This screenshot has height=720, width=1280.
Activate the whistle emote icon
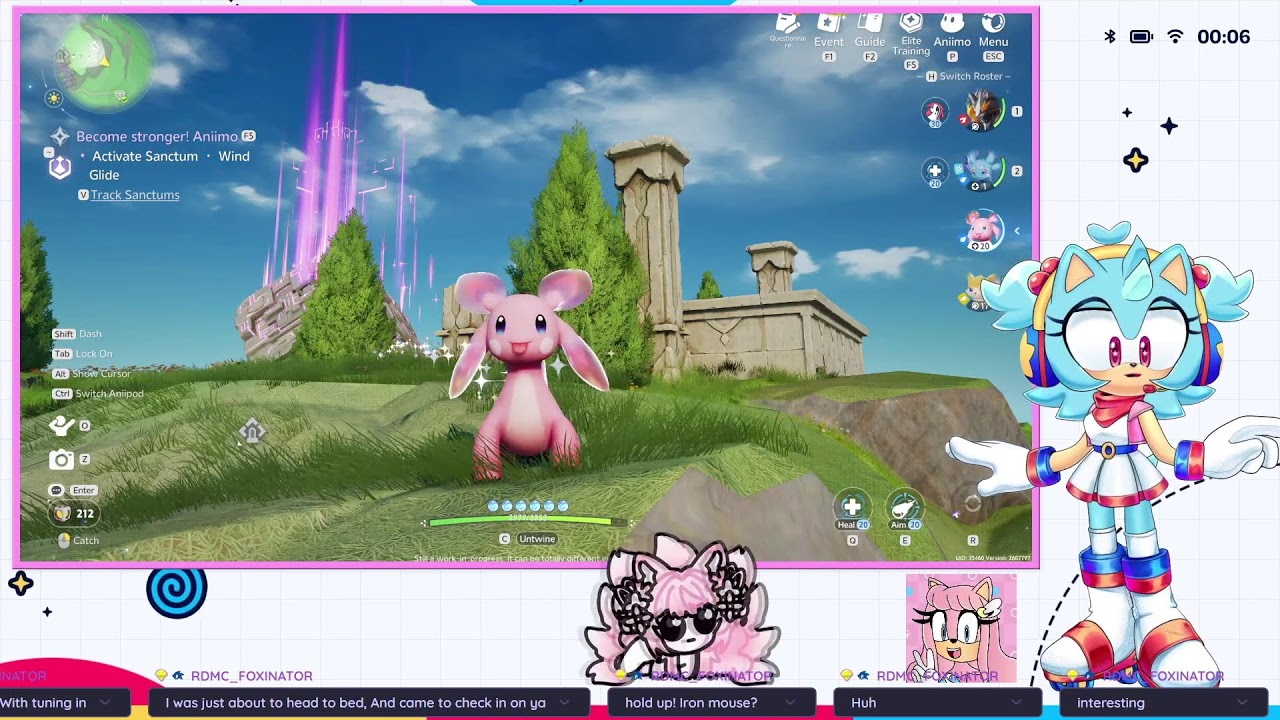tap(62, 426)
